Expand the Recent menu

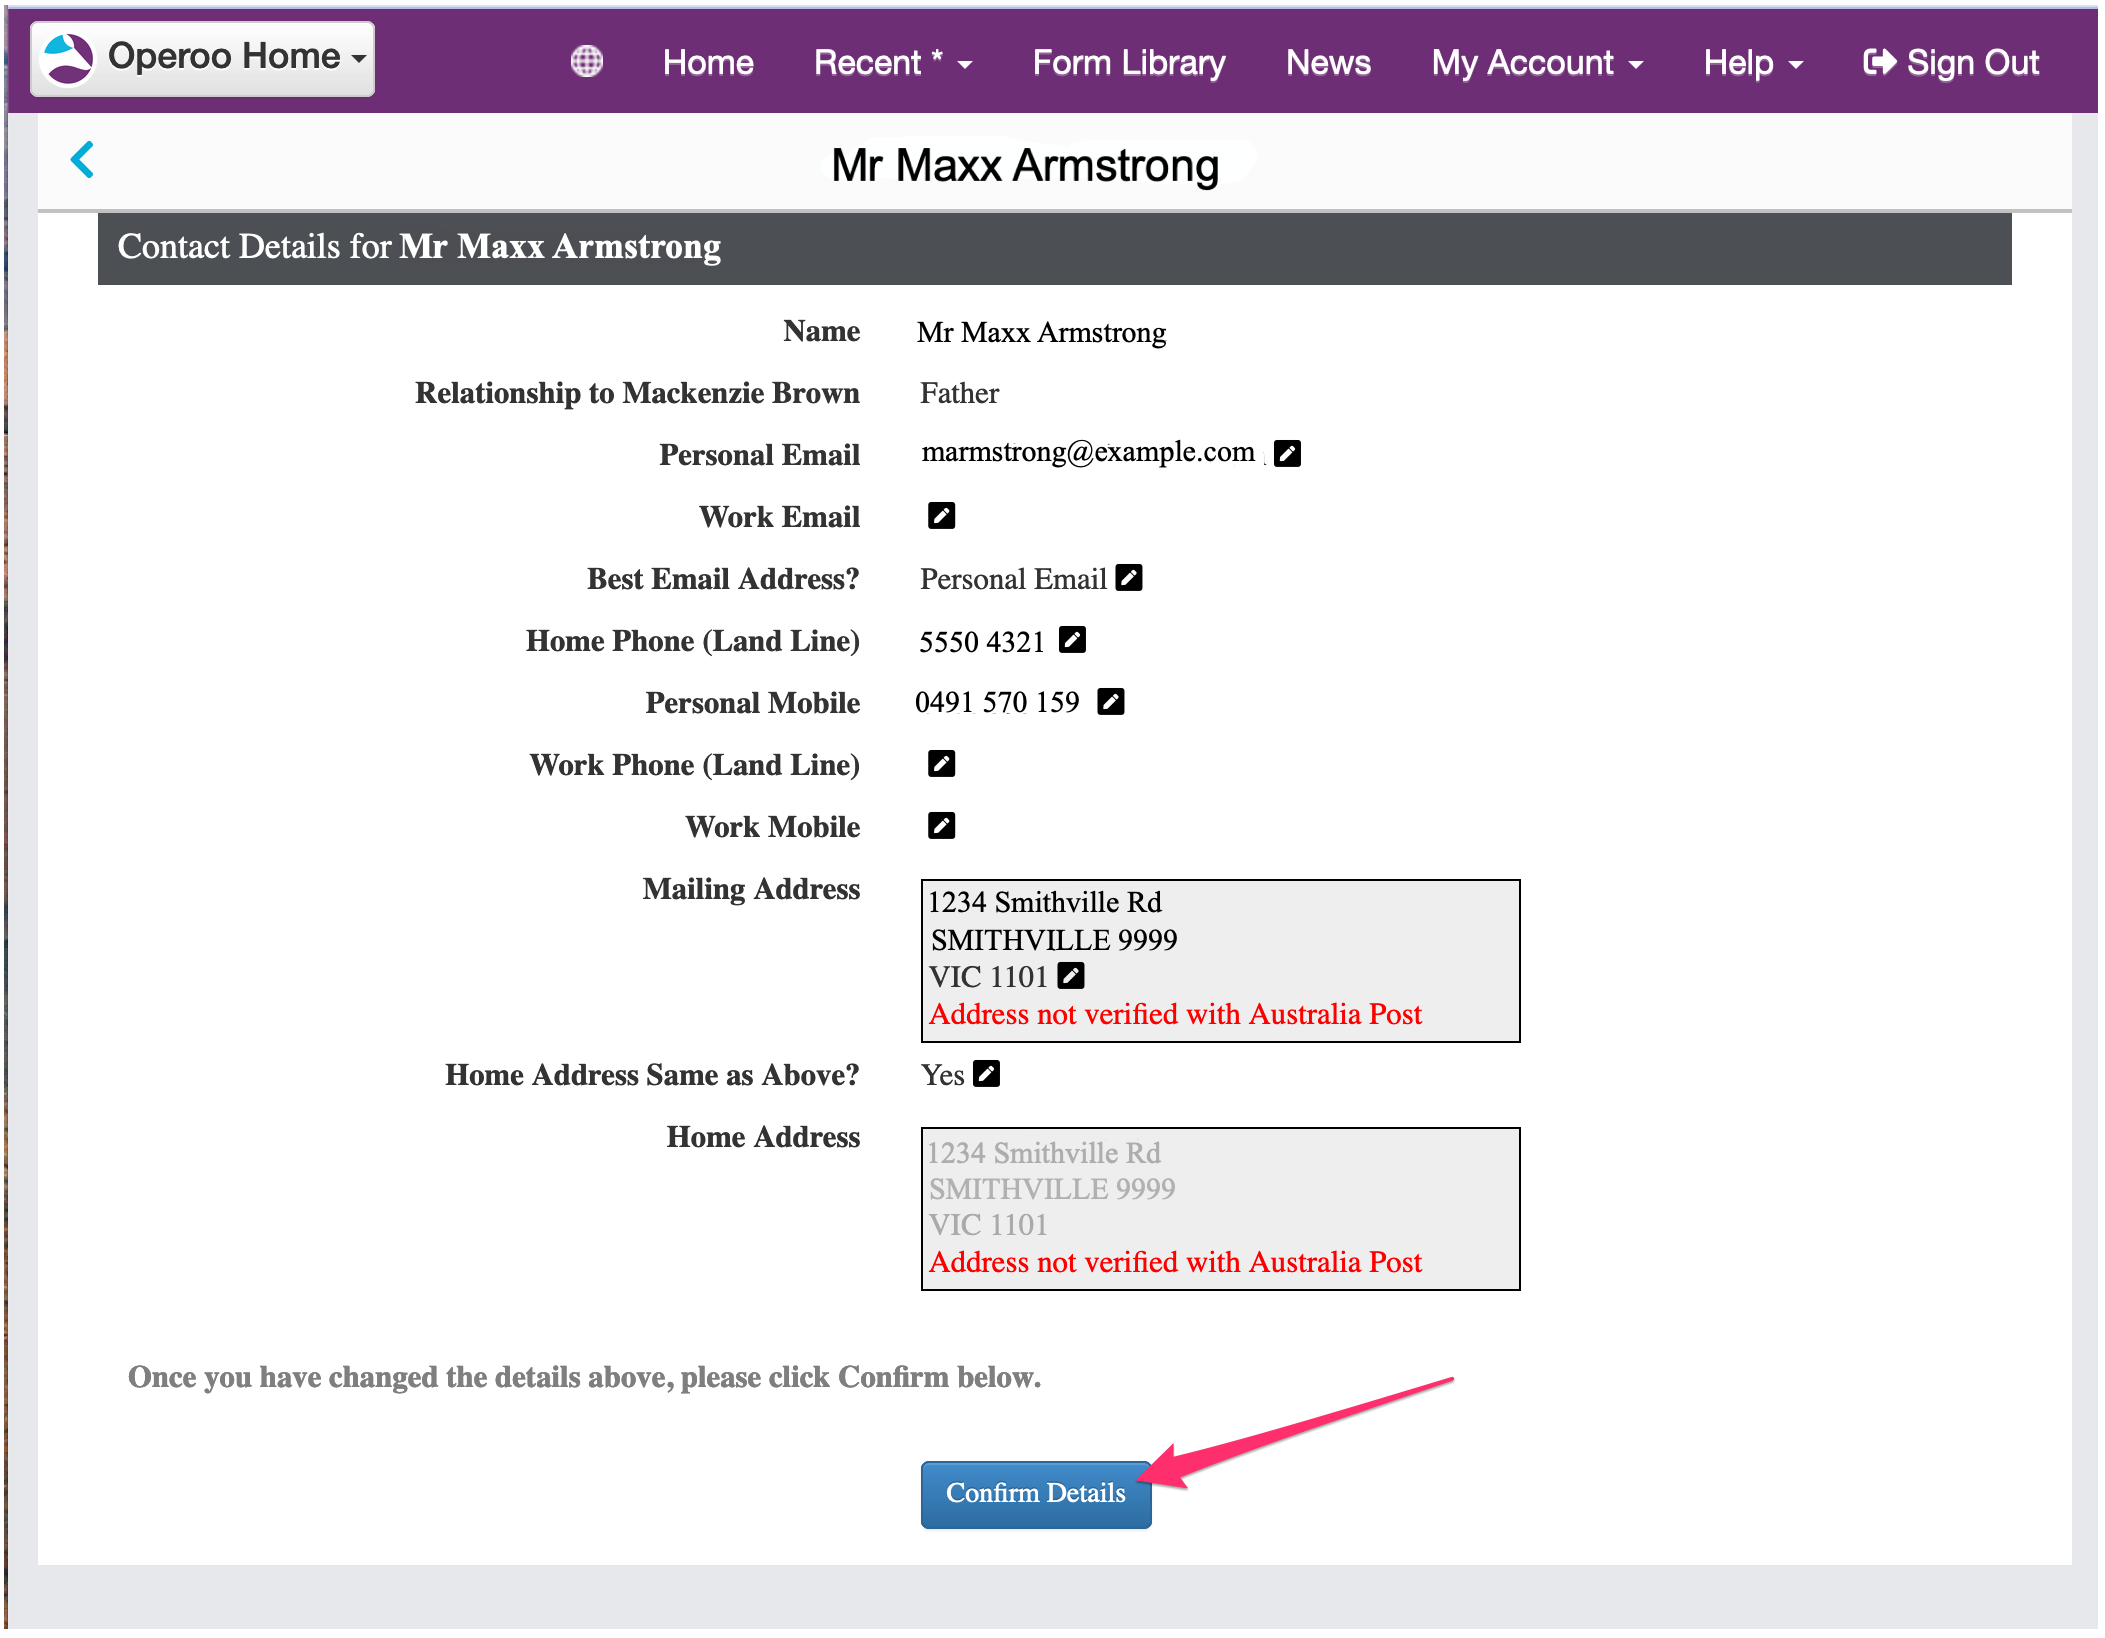[892, 63]
